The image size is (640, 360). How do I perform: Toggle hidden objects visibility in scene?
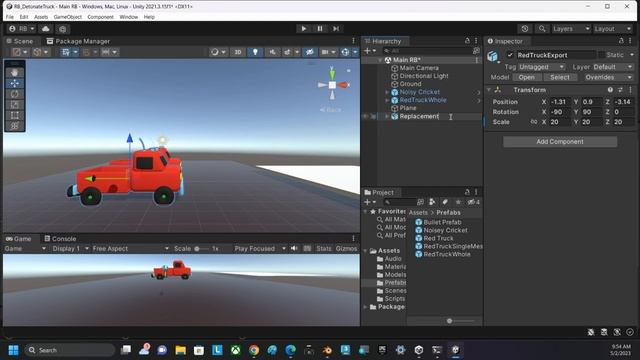[x=310, y=52]
